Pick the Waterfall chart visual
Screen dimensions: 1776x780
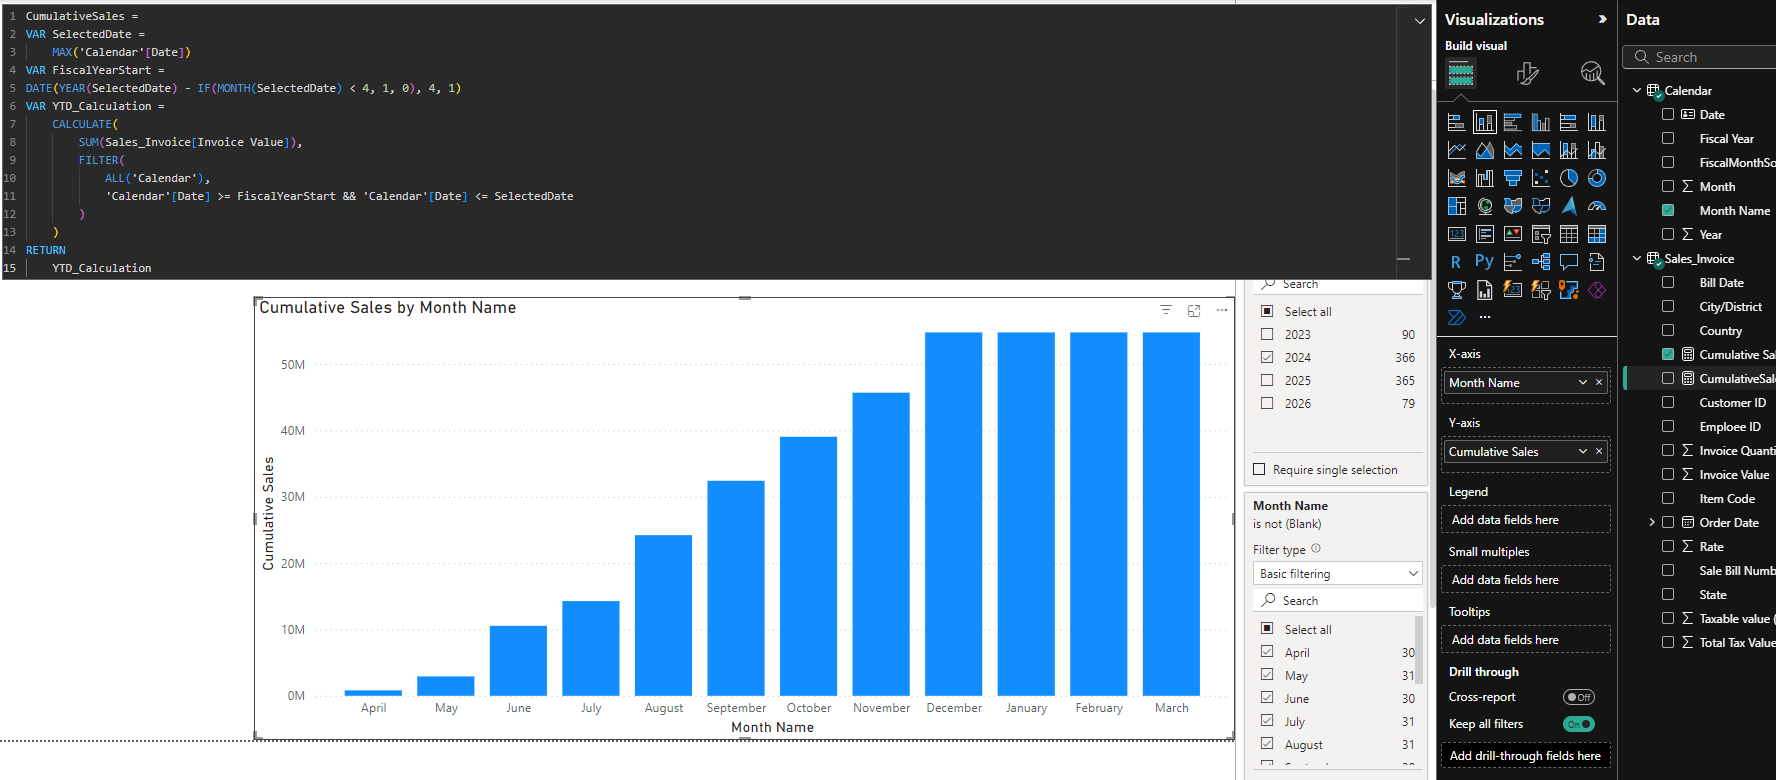tap(1485, 178)
